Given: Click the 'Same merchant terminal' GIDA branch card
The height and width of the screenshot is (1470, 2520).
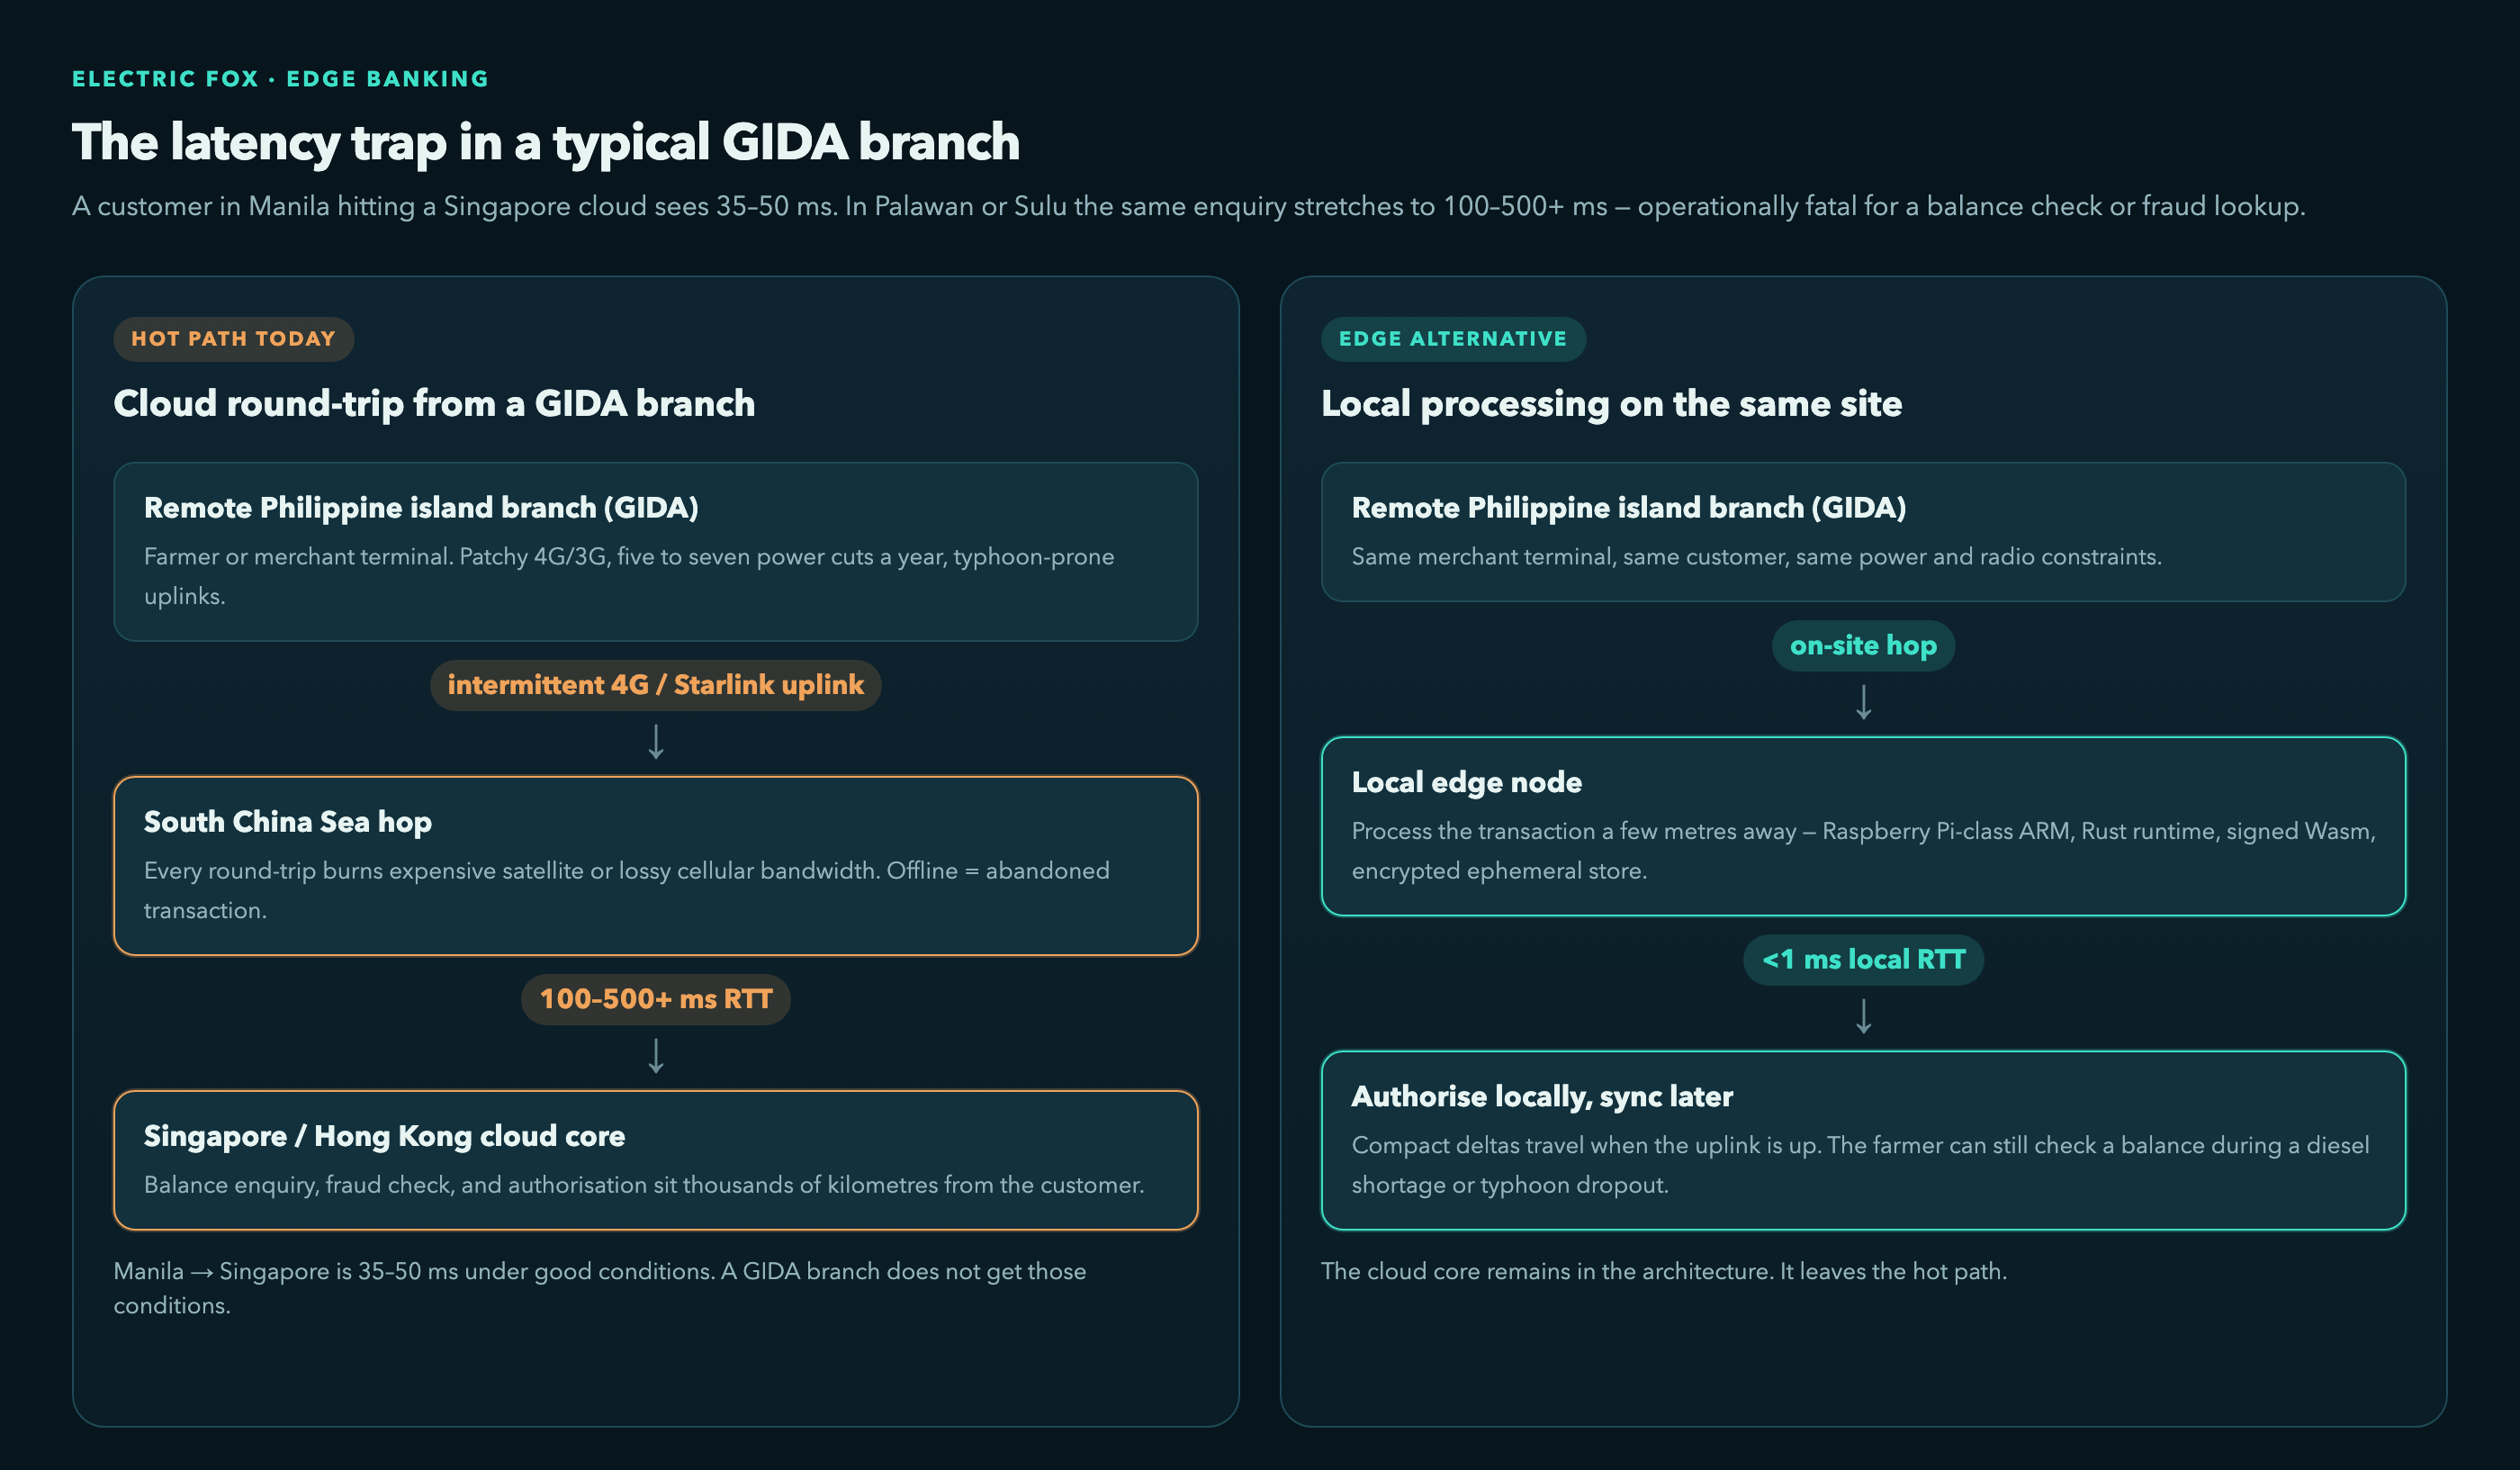Looking at the screenshot, I should [1863, 532].
